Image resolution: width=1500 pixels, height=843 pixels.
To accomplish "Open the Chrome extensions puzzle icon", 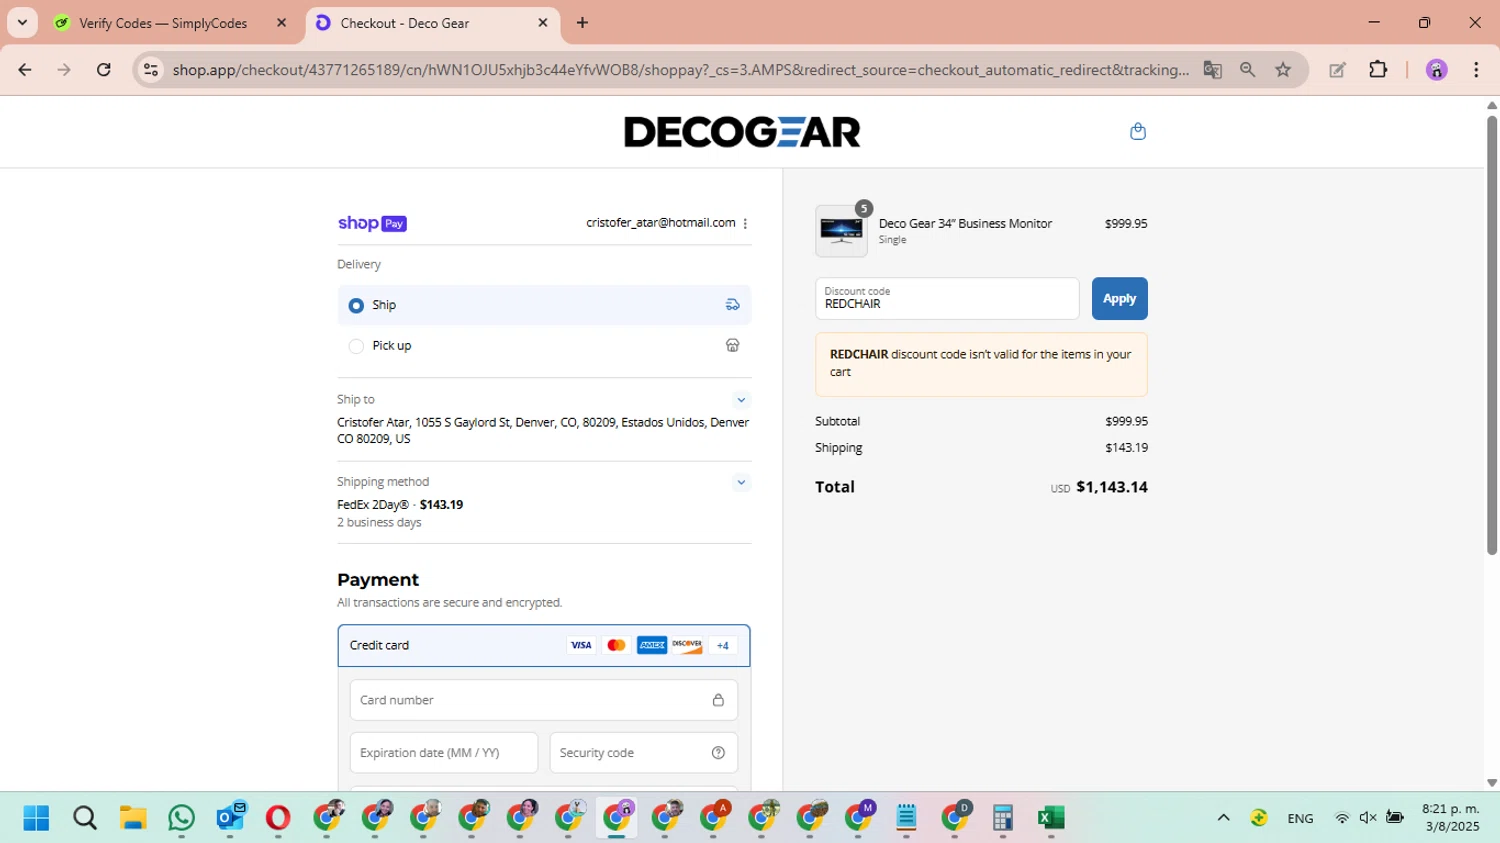I will [1378, 70].
